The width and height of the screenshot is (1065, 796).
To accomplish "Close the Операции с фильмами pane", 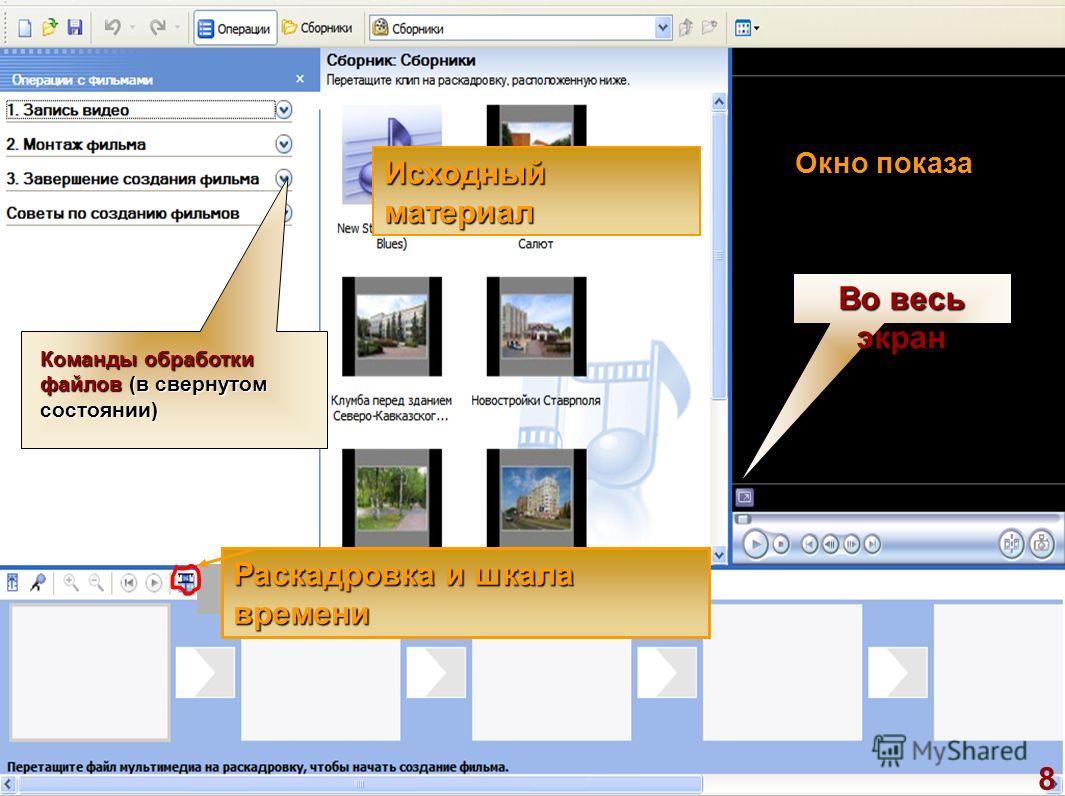I will (x=300, y=79).
